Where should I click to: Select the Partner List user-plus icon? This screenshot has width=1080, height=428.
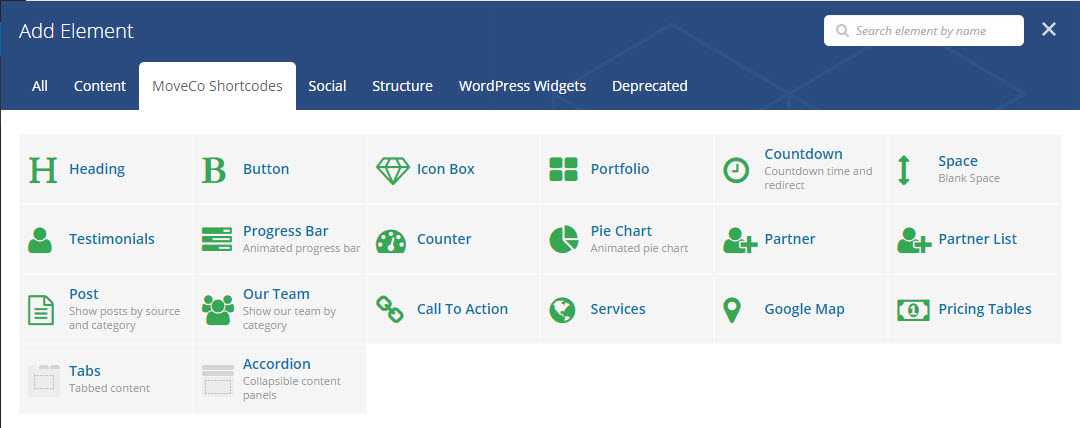914,241
